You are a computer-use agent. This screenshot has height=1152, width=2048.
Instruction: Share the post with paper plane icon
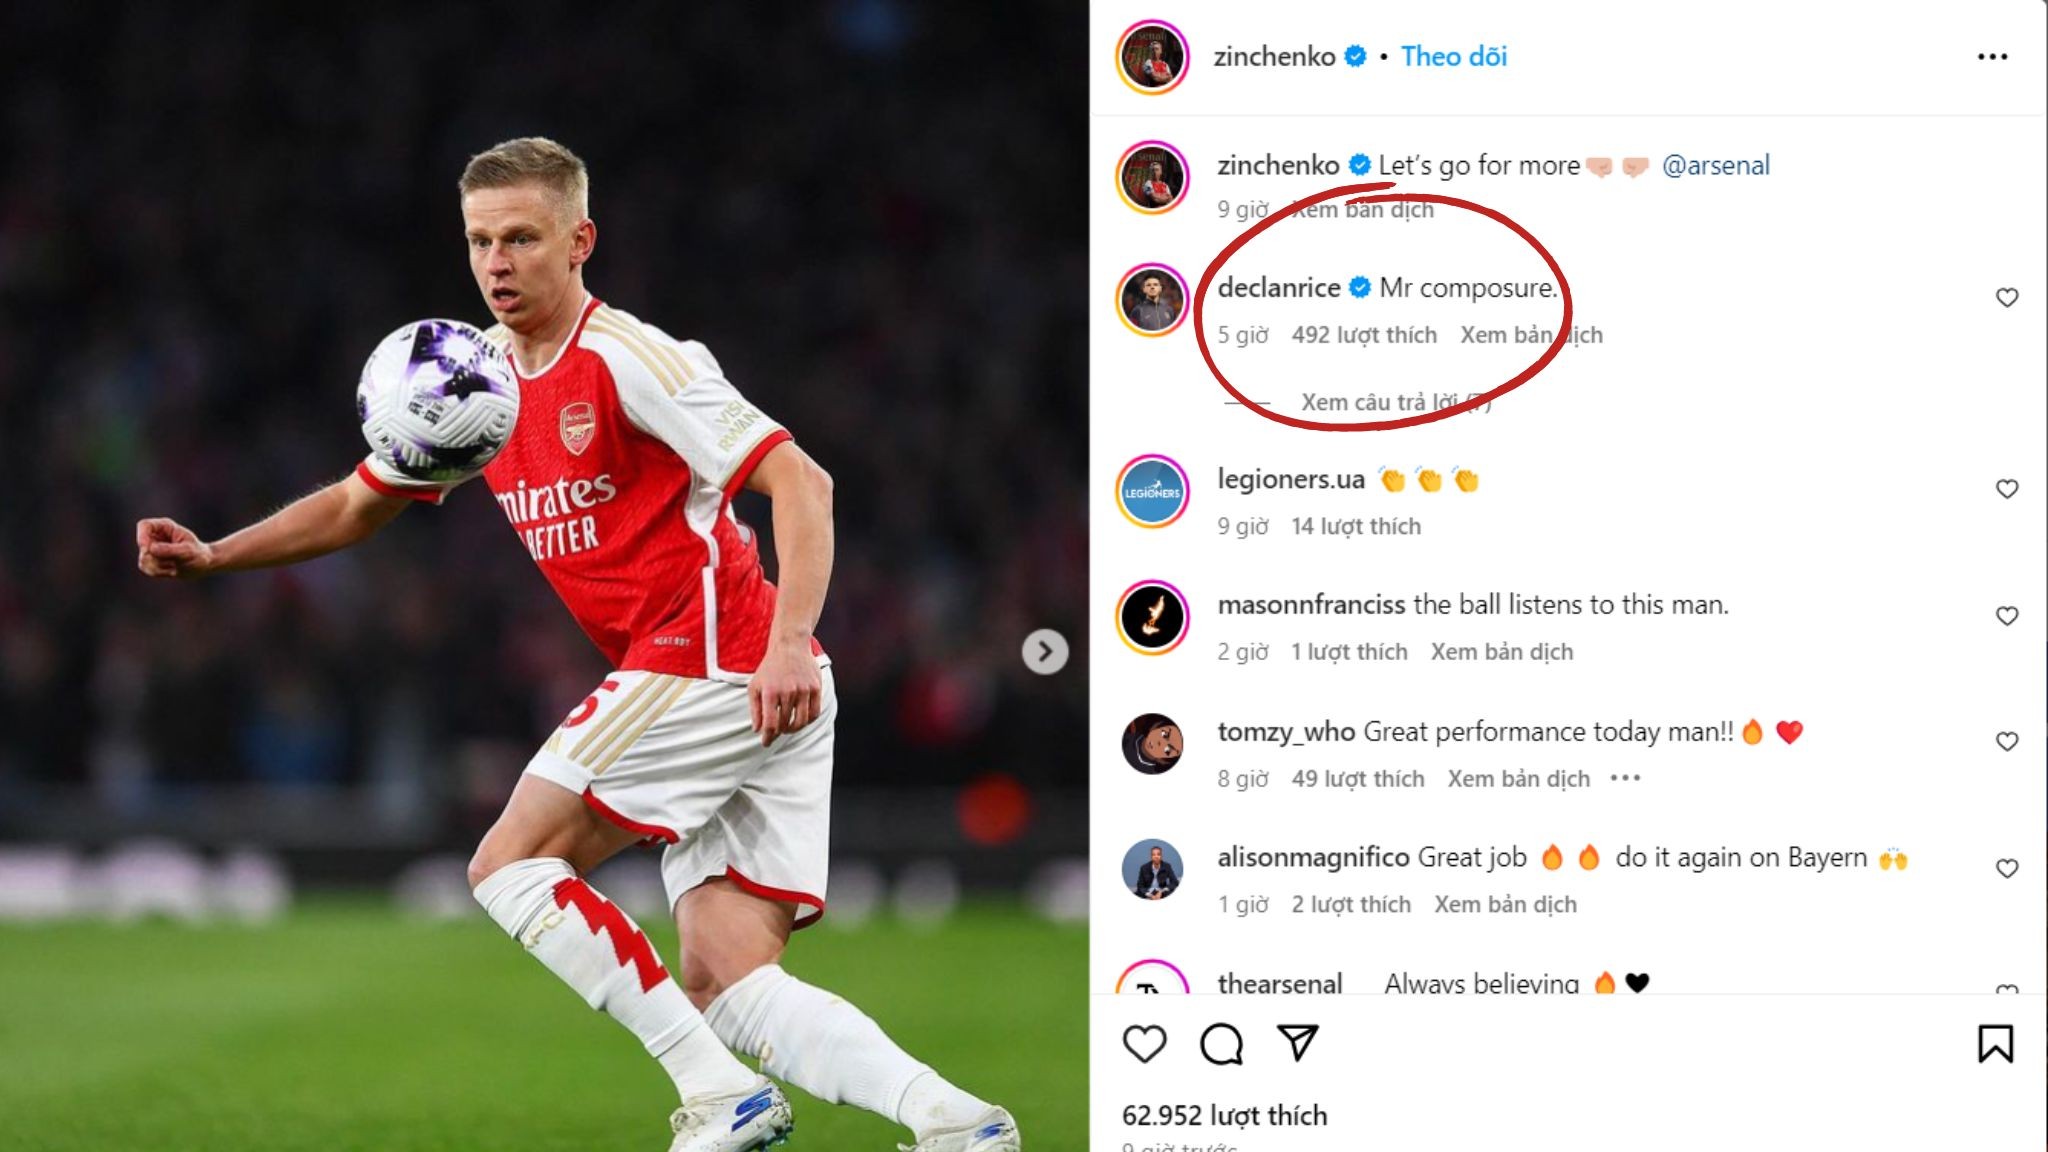pos(1298,1043)
